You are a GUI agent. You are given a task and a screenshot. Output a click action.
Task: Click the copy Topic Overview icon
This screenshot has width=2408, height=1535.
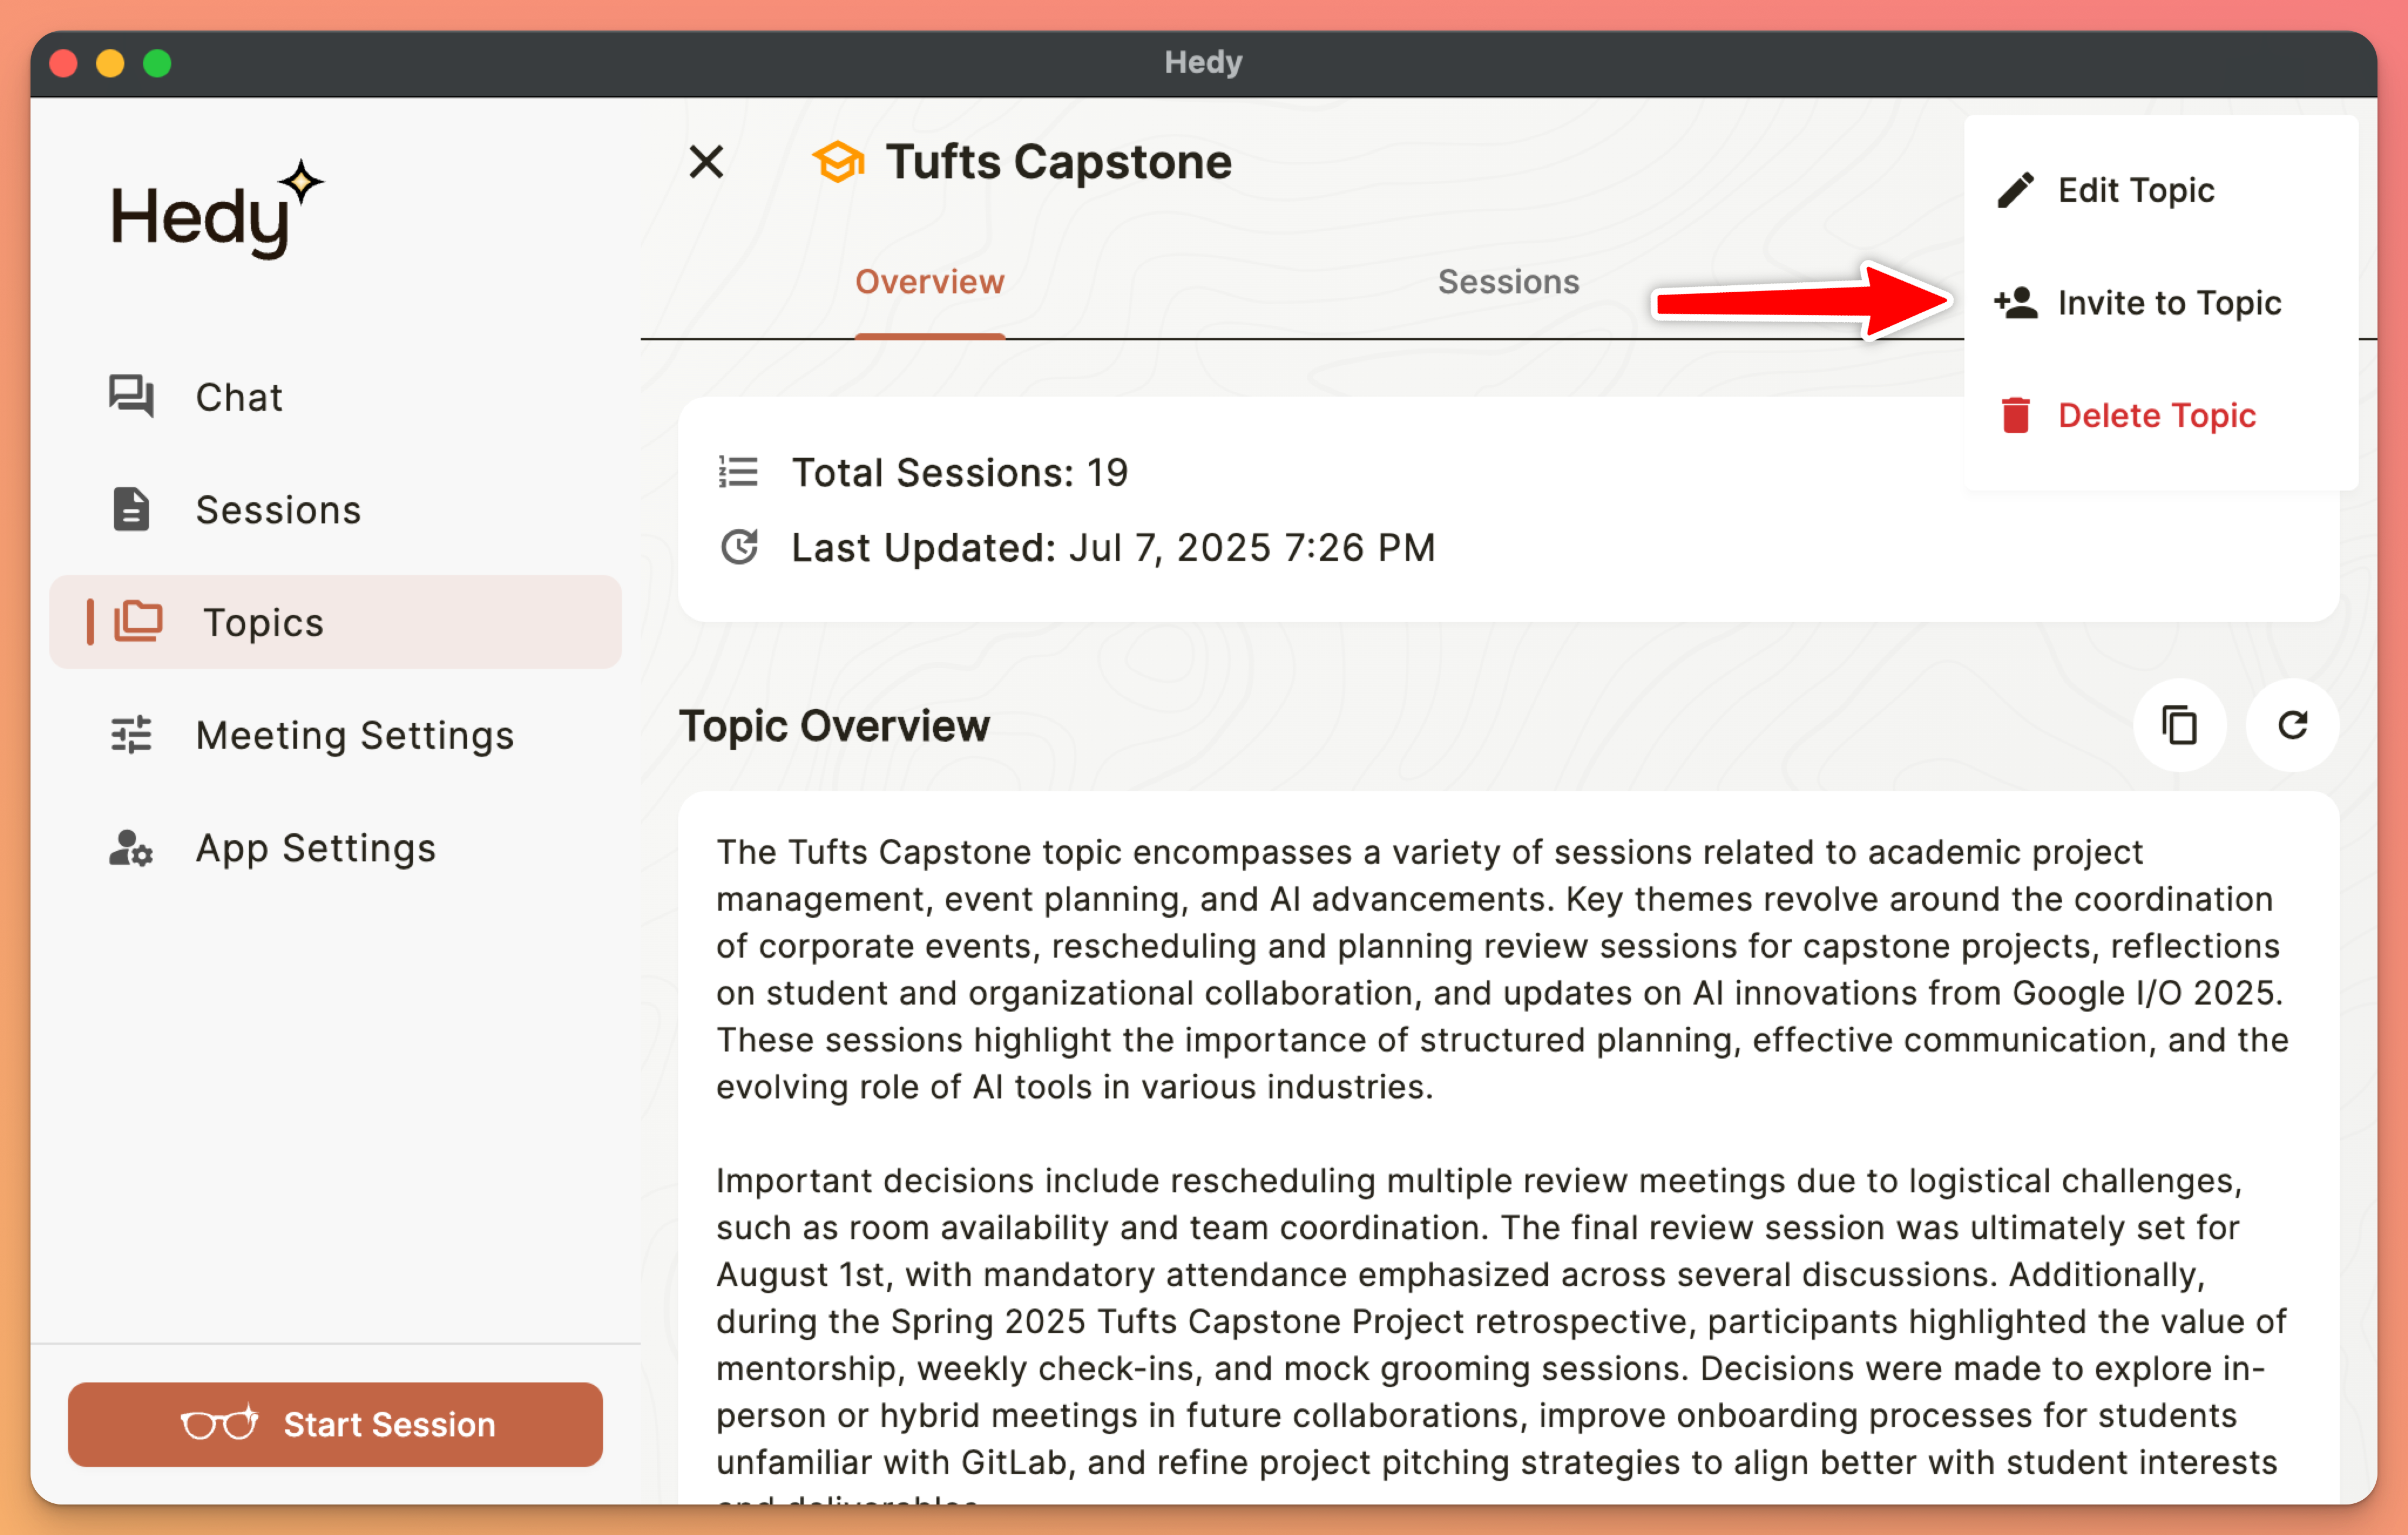[x=2179, y=725]
